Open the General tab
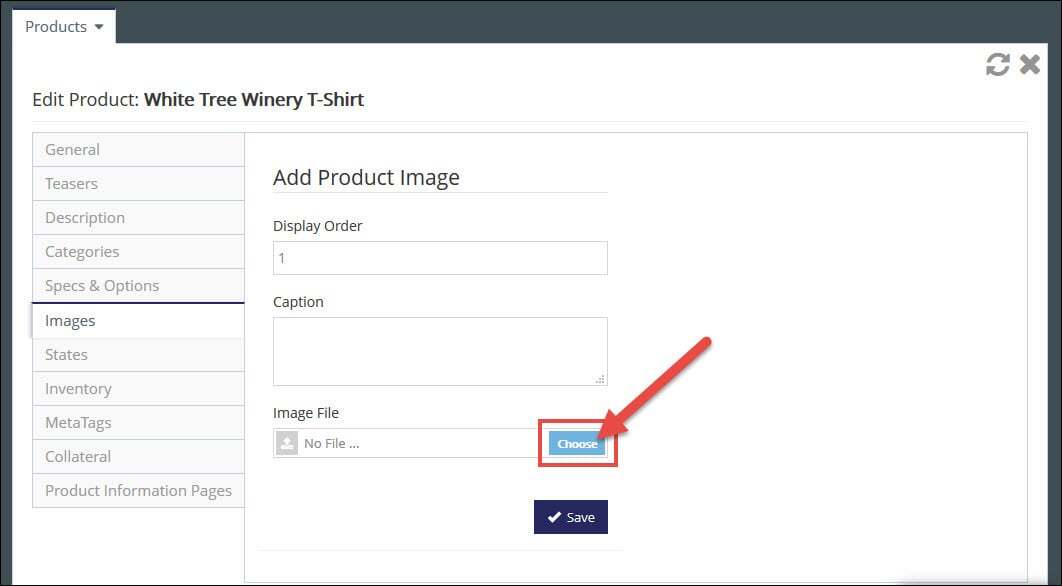The image size is (1062, 586). click(138, 150)
